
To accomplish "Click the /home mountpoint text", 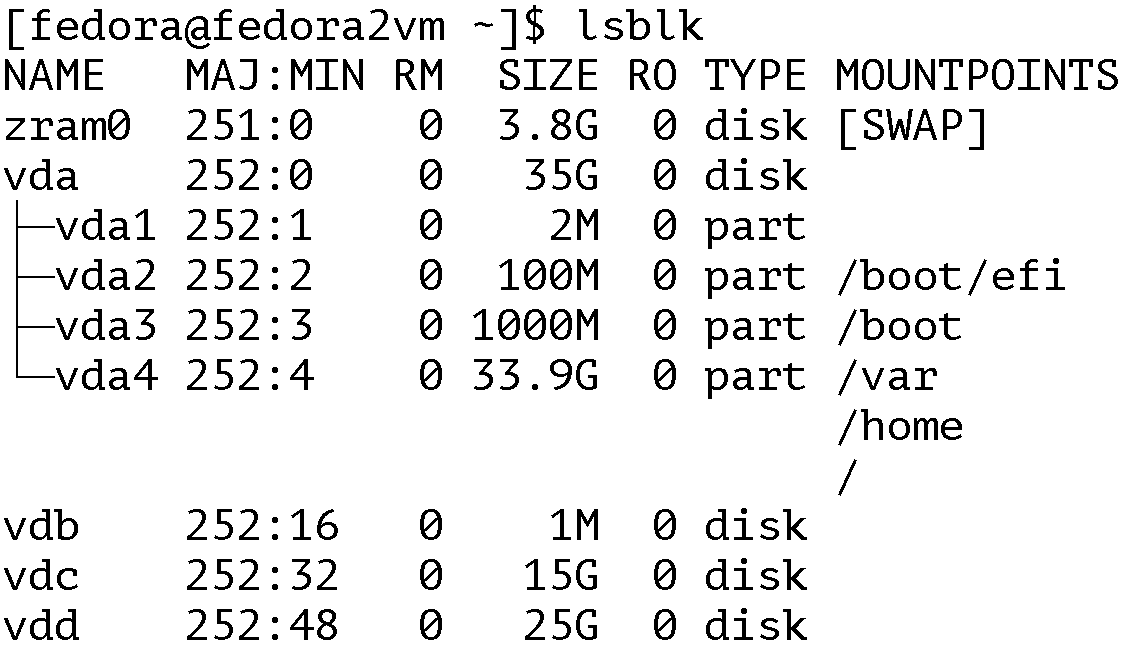I will 899,427.
